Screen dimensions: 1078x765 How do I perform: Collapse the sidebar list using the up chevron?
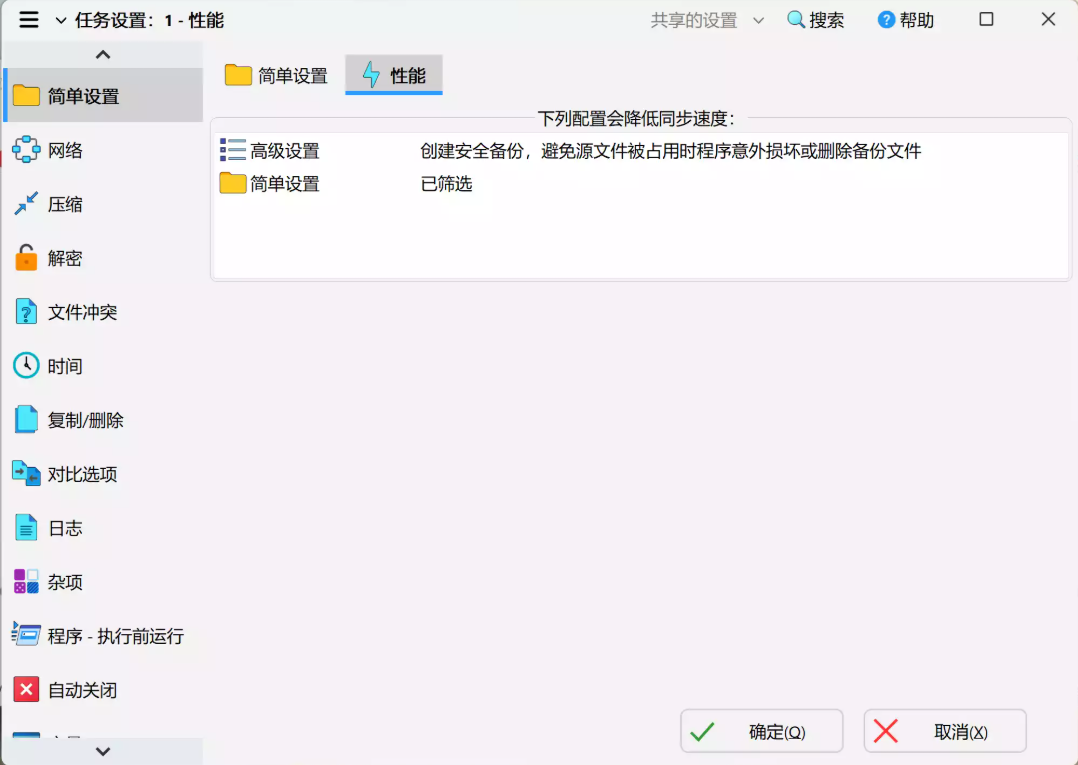(103, 53)
